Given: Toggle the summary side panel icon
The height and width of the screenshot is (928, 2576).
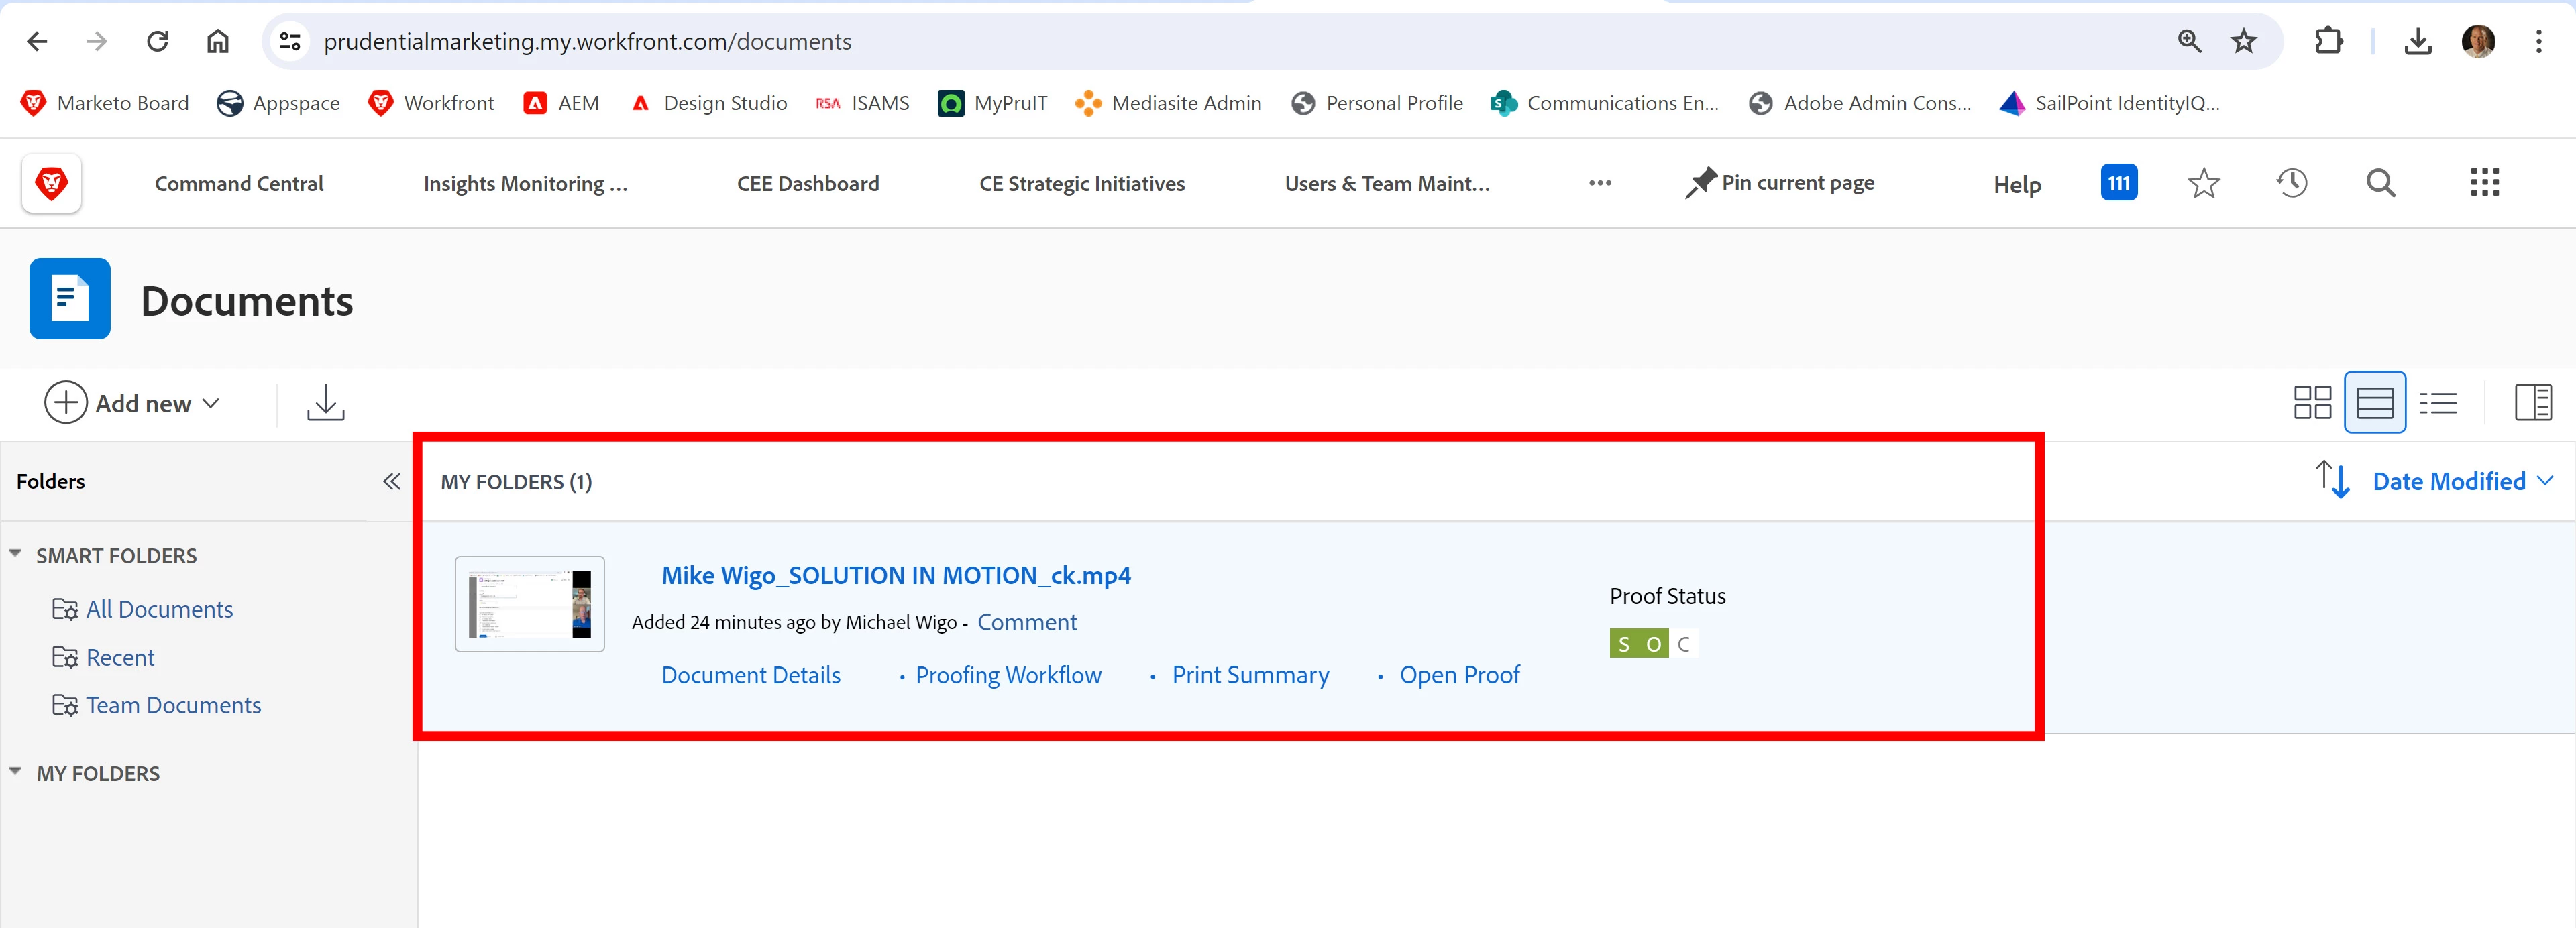Looking at the screenshot, I should [x=2532, y=403].
